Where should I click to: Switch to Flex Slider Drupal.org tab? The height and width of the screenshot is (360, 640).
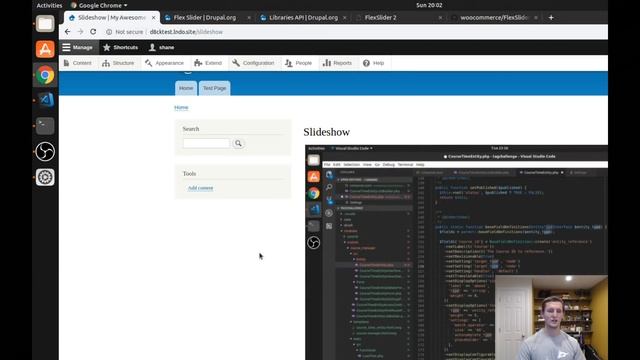pos(204,18)
